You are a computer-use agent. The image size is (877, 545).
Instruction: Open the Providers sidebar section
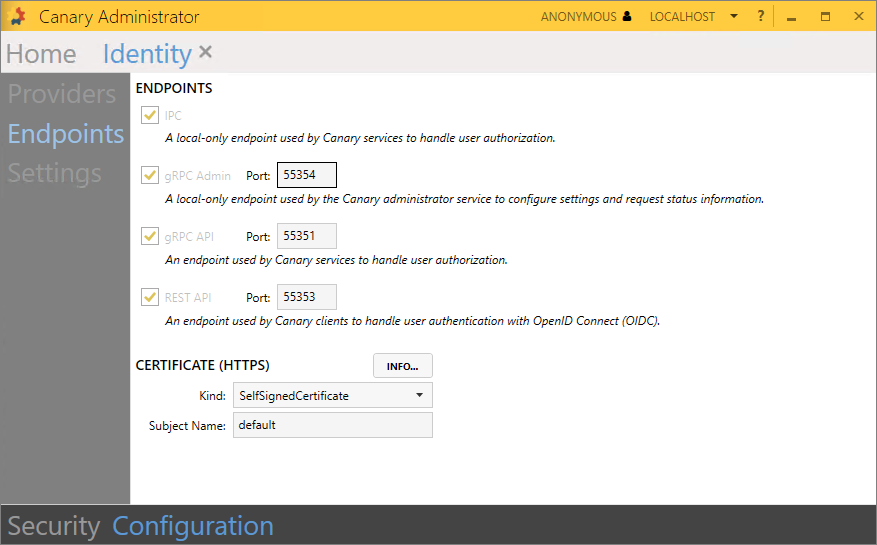(62, 94)
